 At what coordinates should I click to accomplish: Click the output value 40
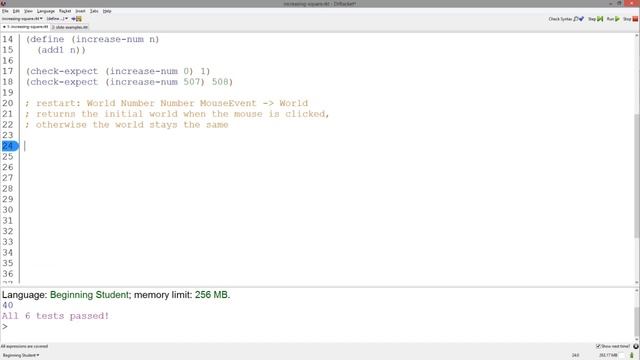pyautogui.click(x=7, y=305)
